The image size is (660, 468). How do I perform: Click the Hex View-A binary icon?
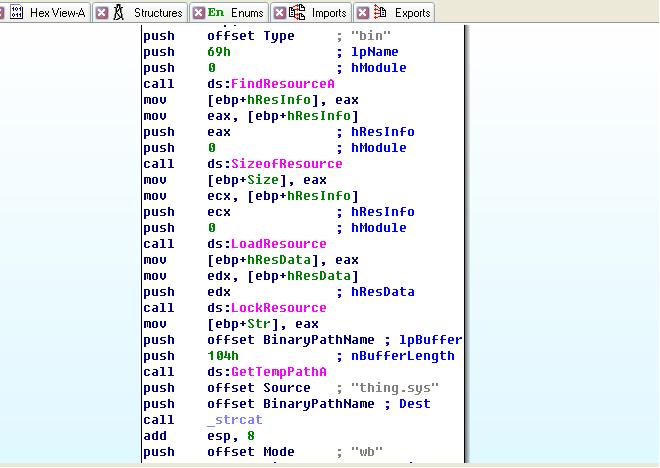(x=16, y=13)
